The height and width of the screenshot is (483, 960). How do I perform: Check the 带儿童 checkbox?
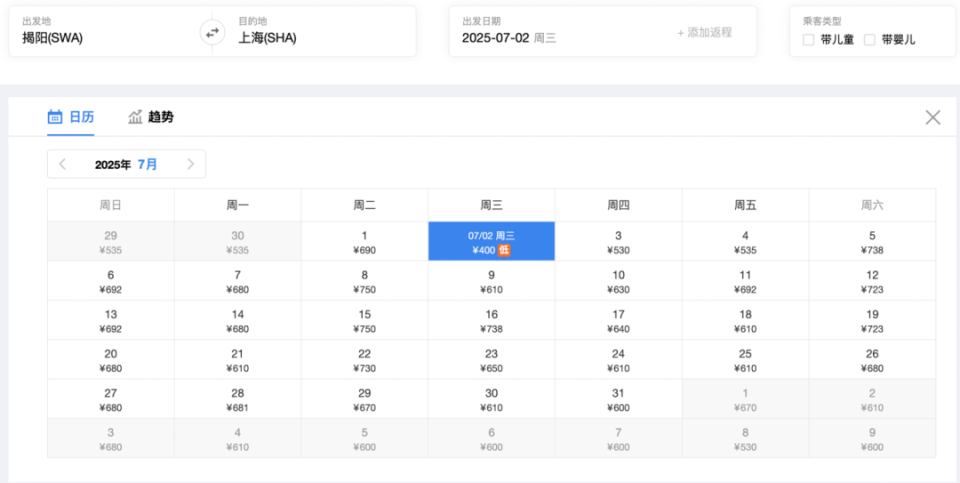click(809, 40)
